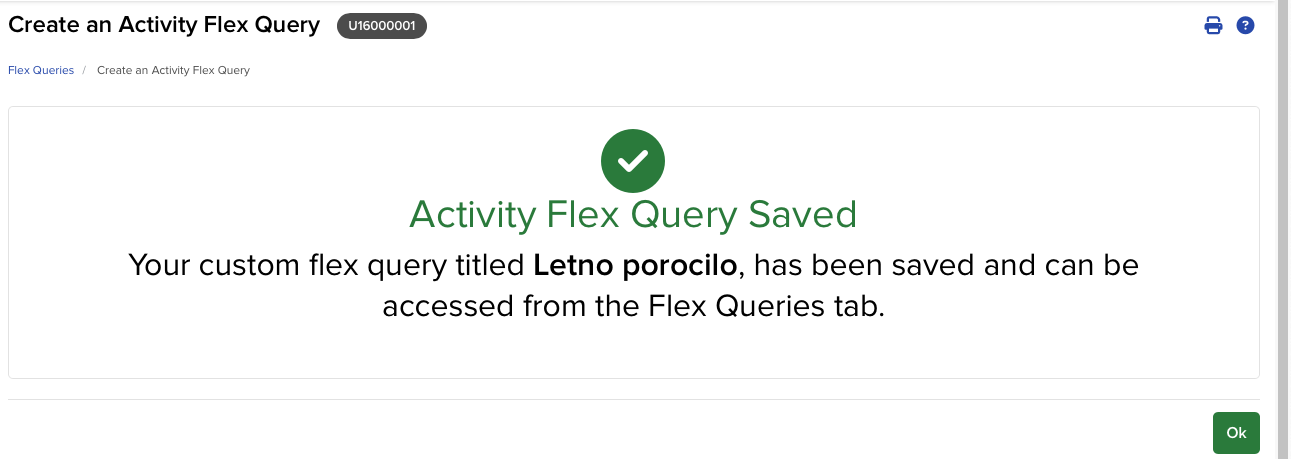Click "accessed from the Flex Queries tab." line

tap(633, 306)
